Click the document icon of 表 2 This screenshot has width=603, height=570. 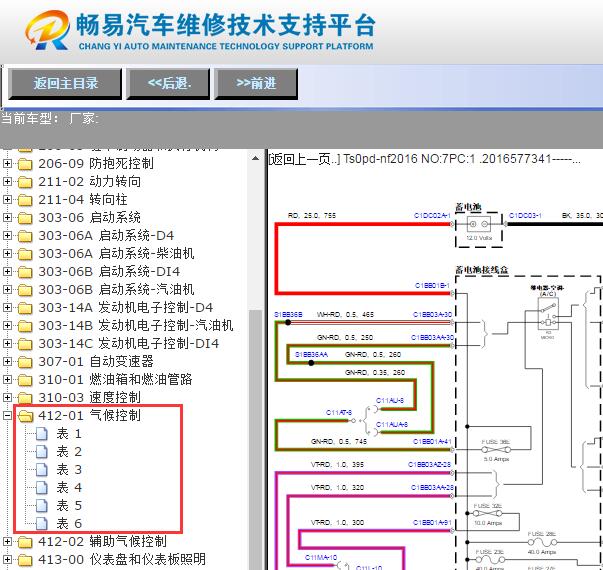pos(42,452)
